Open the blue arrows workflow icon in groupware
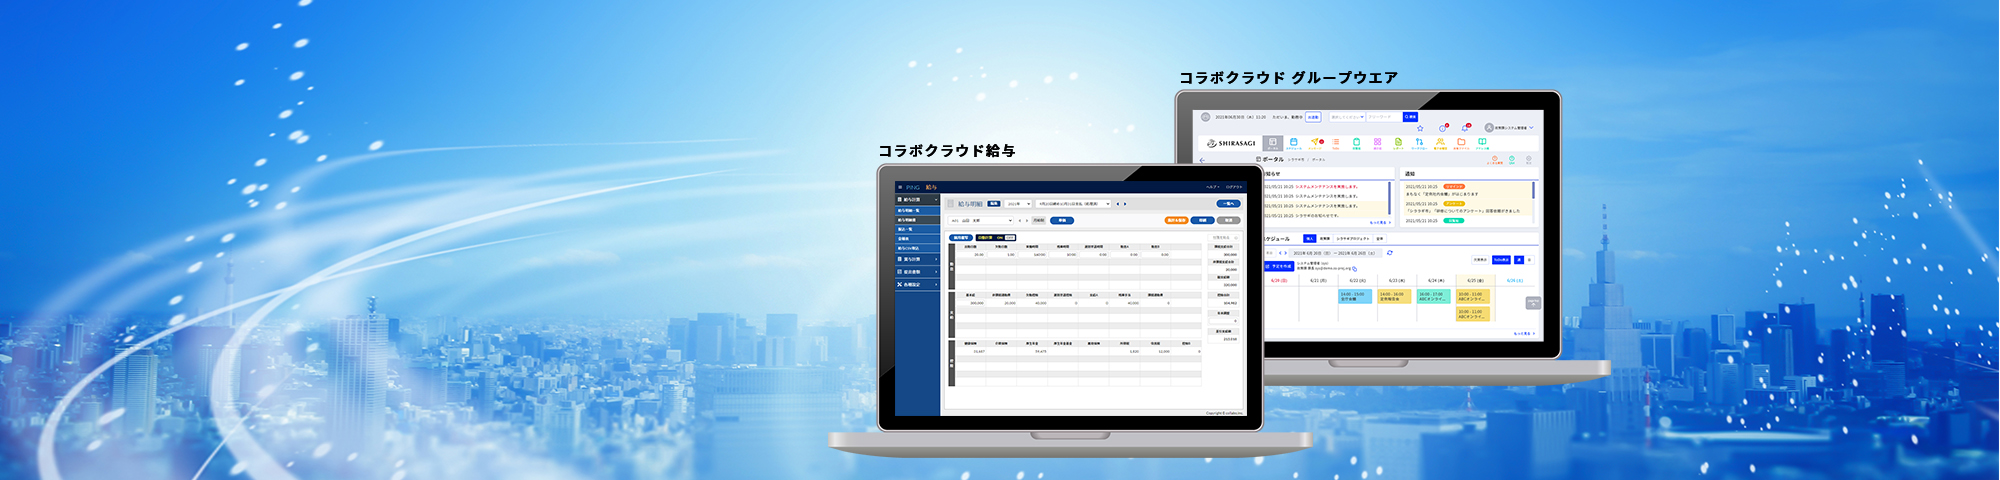2000x480 pixels. [x=1419, y=143]
